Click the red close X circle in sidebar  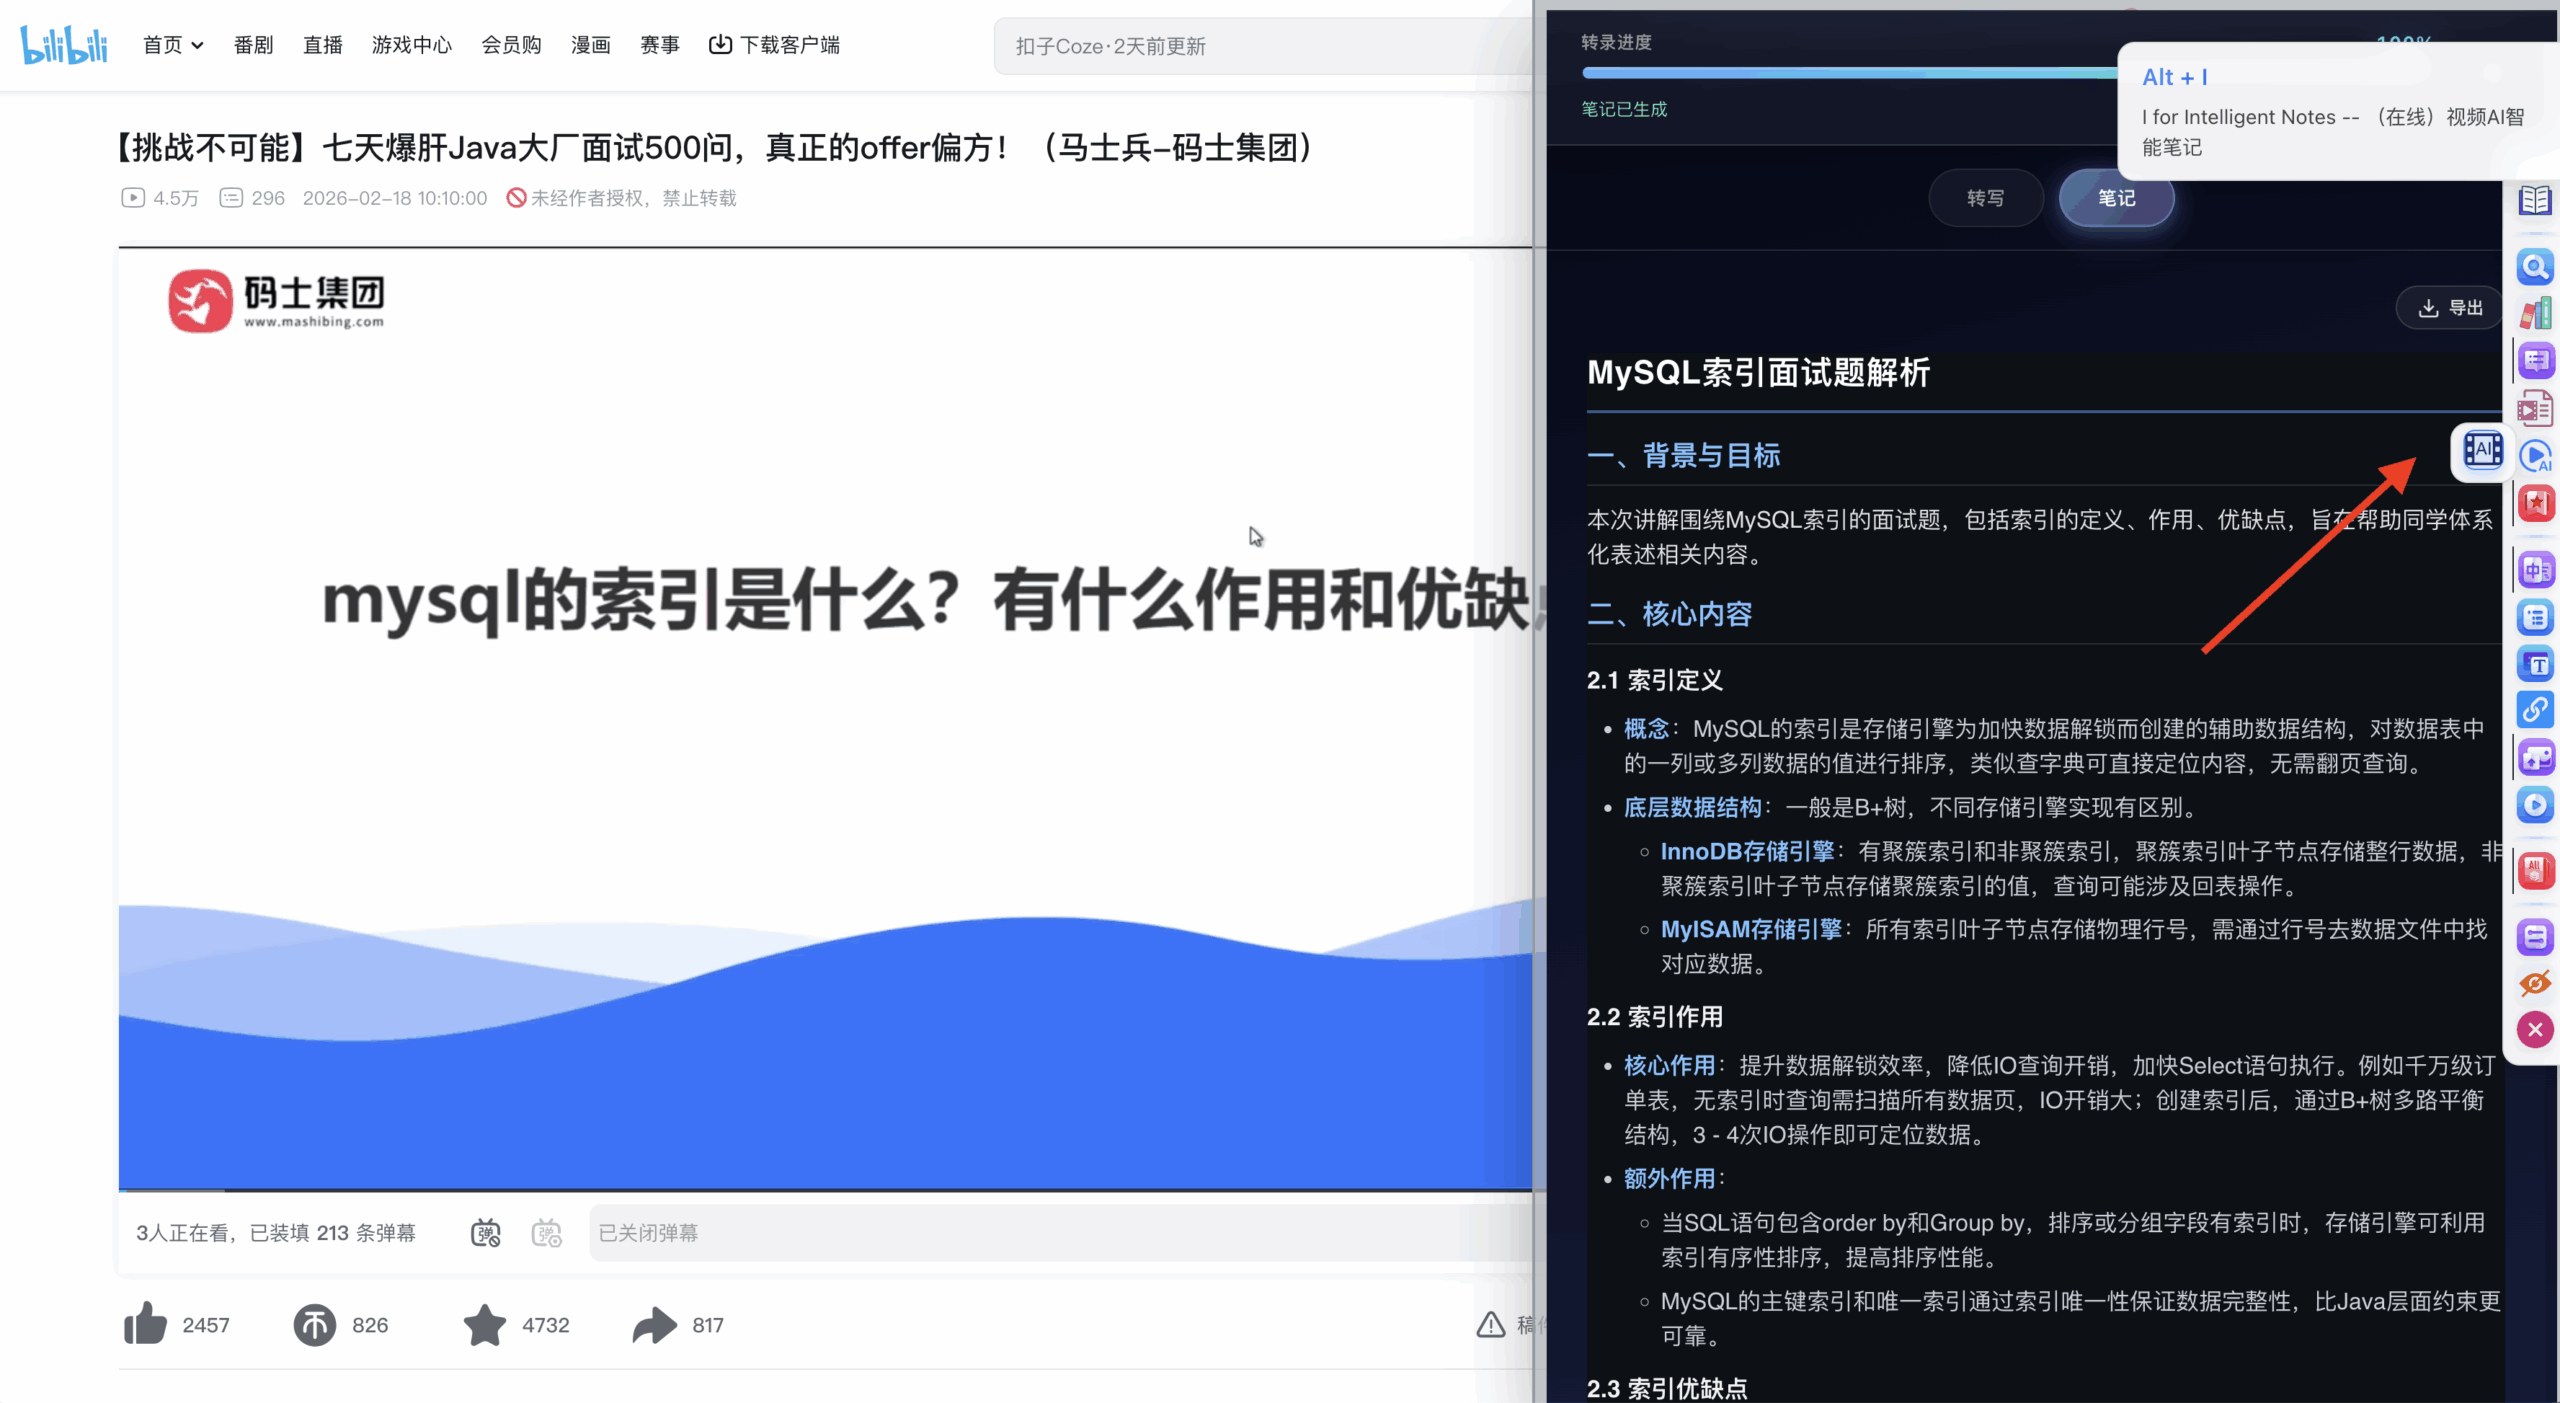click(x=2534, y=1029)
